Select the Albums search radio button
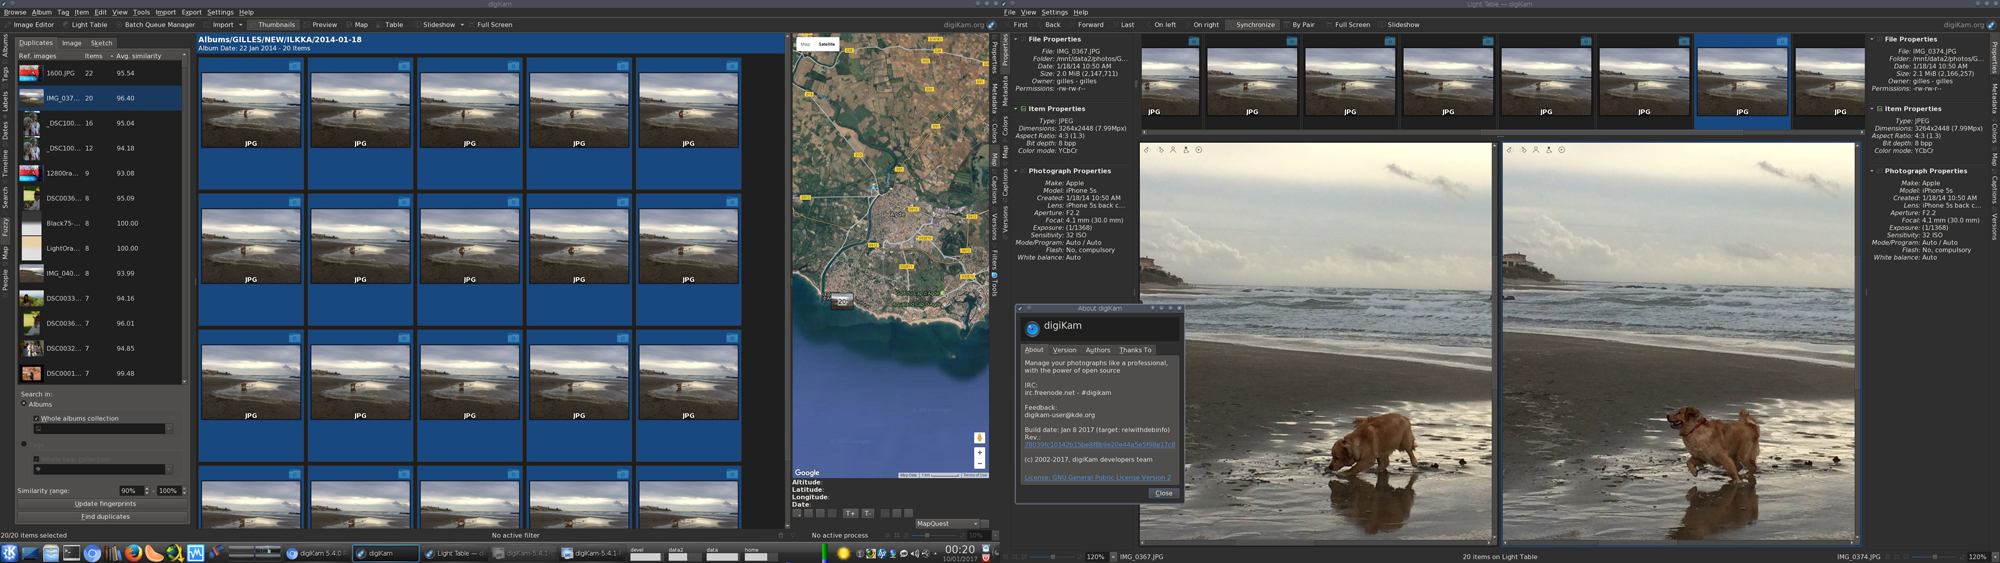Image resolution: width=2000 pixels, height=563 pixels. click(x=24, y=404)
